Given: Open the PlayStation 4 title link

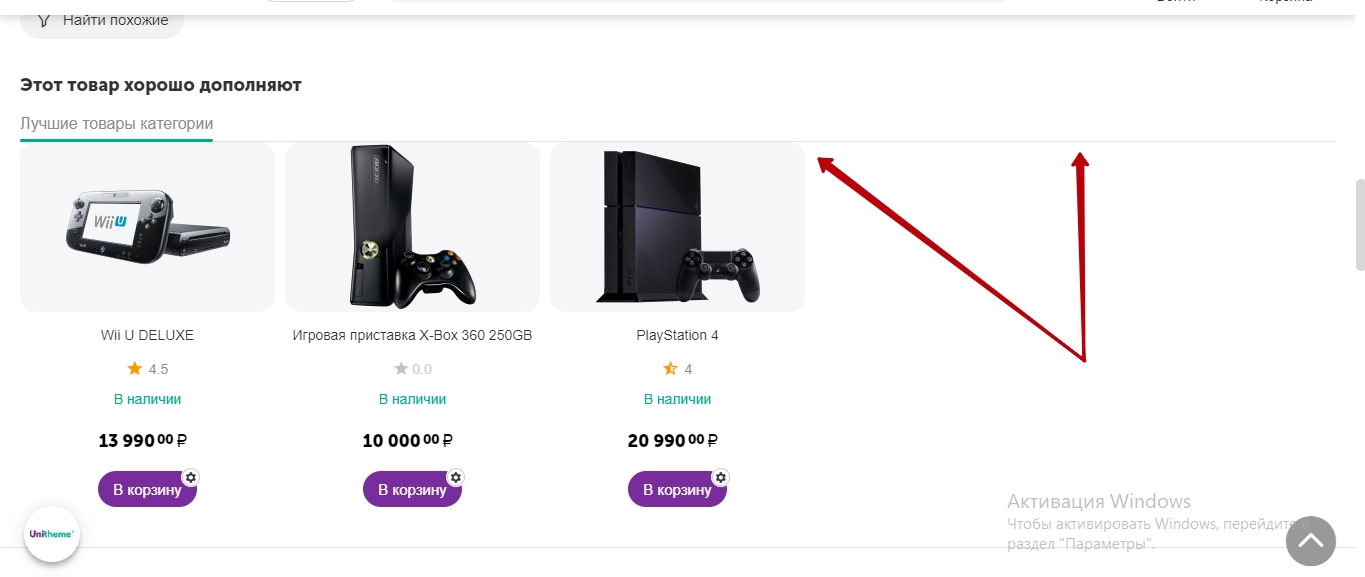Looking at the screenshot, I should coord(677,336).
